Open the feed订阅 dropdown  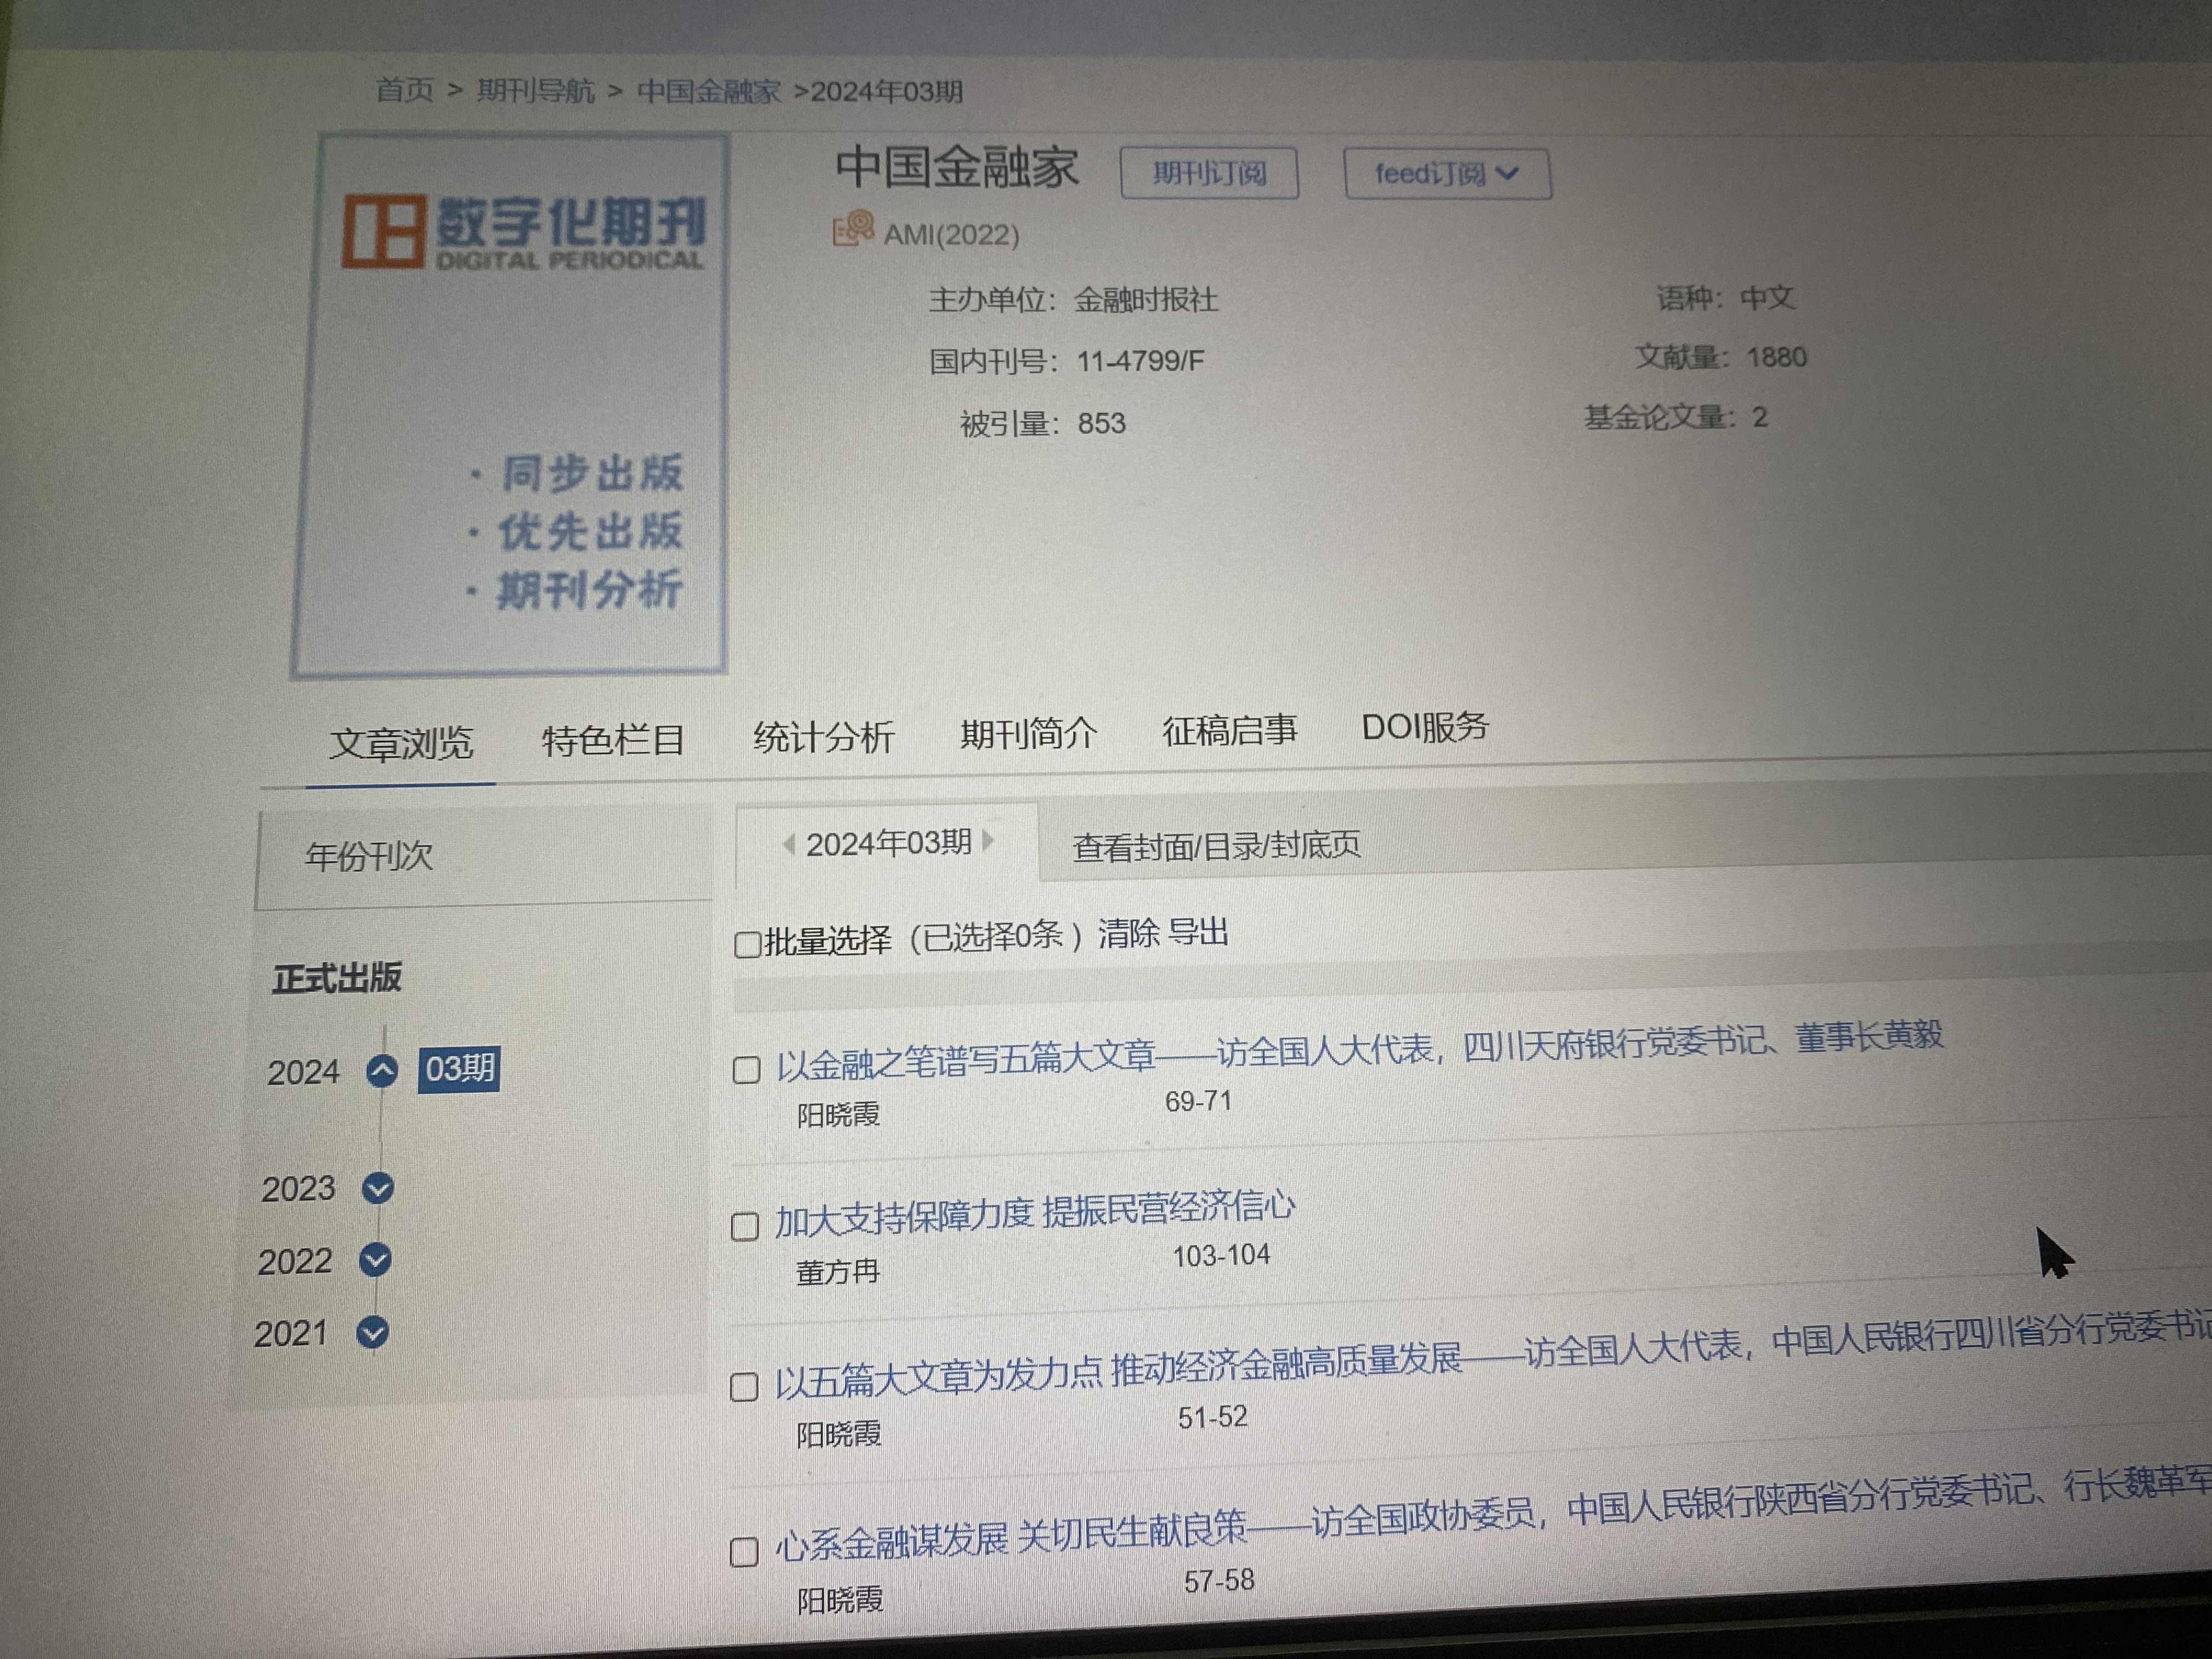1447,175
